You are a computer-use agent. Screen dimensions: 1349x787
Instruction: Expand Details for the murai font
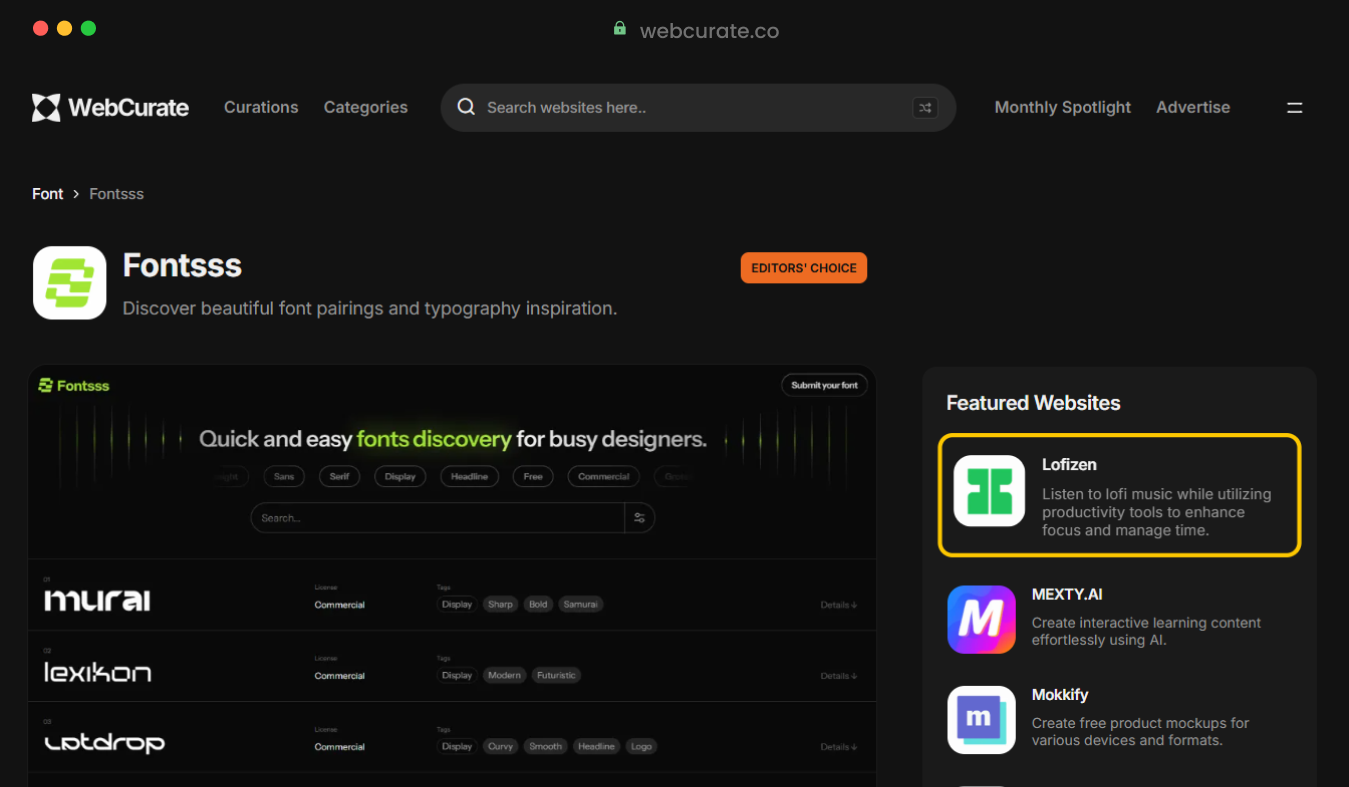click(838, 605)
